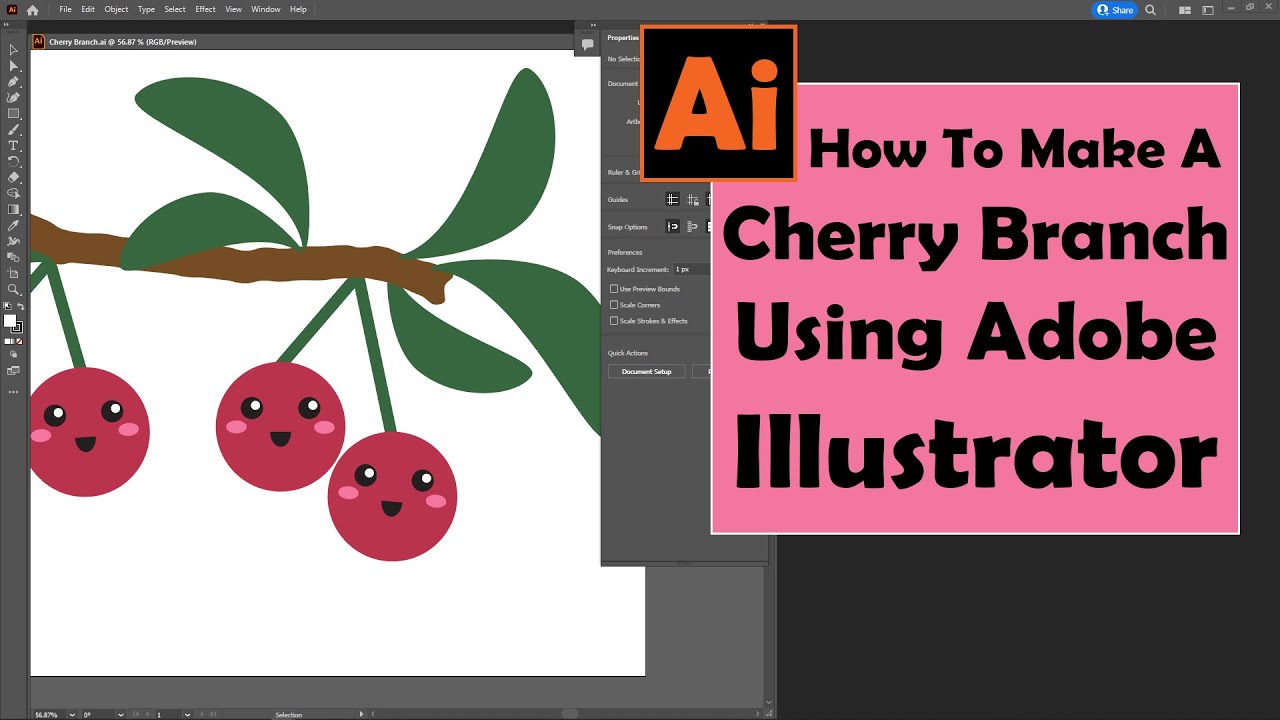Viewport: 1280px width, 720px height.
Task: Open the search magnifier in top bar
Action: point(1150,10)
